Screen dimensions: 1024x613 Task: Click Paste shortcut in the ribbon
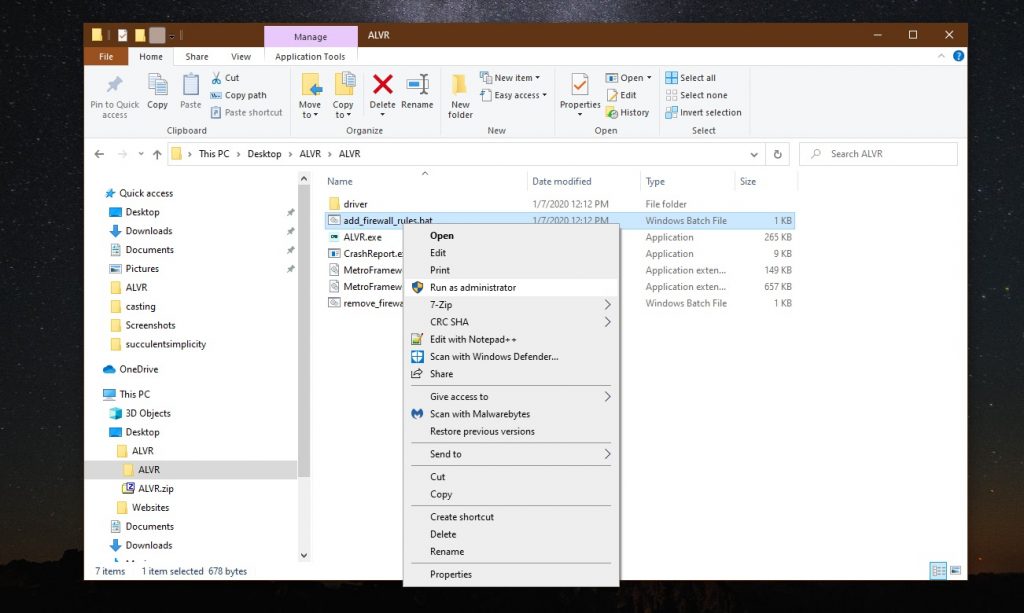247,112
